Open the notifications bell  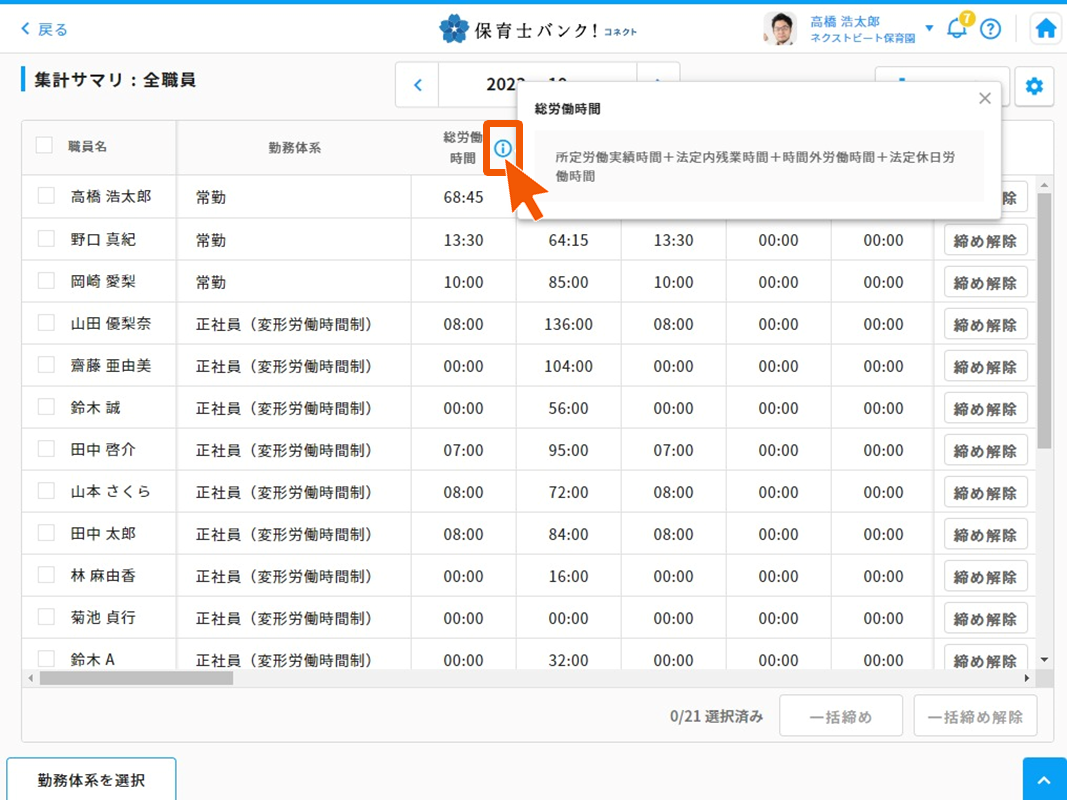point(957,29)
